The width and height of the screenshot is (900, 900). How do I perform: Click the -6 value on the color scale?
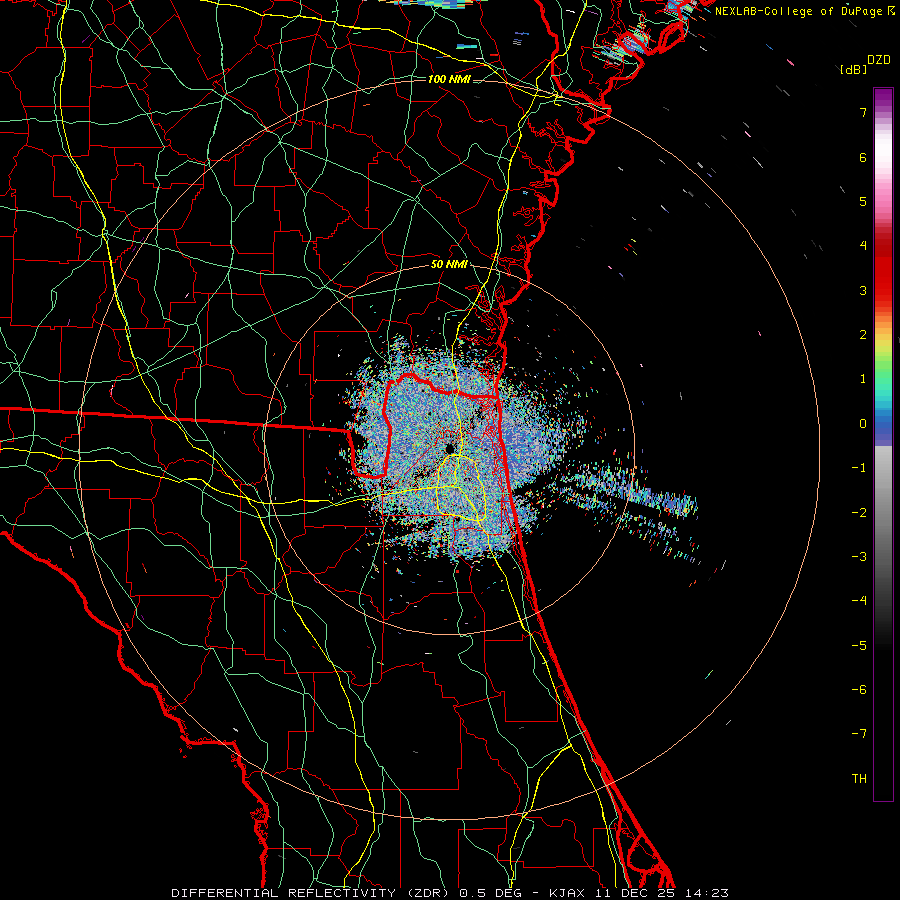coord(859,689)
